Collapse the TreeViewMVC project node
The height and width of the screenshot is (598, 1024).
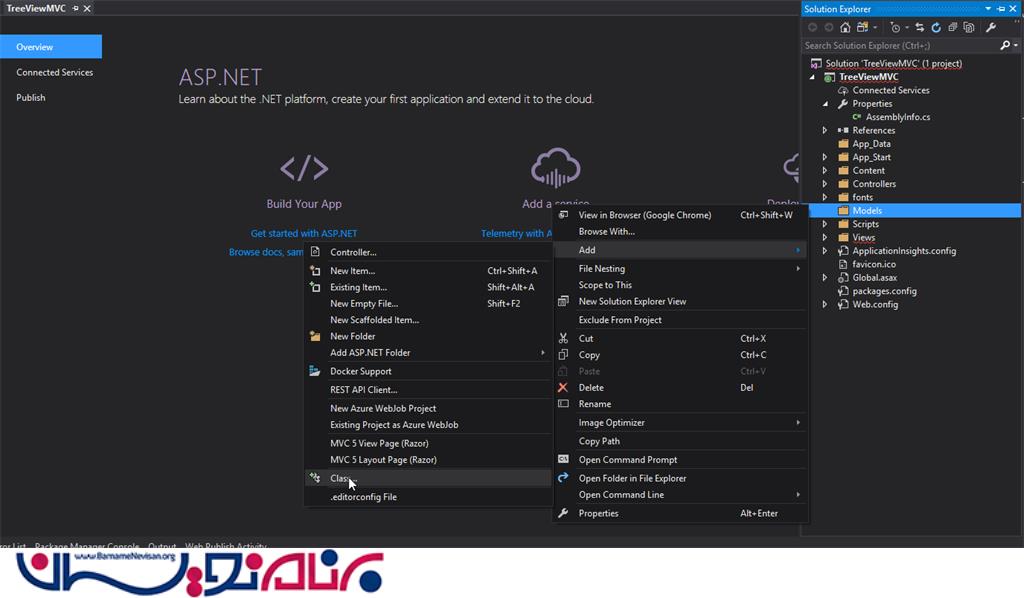(x=812, y=77)
